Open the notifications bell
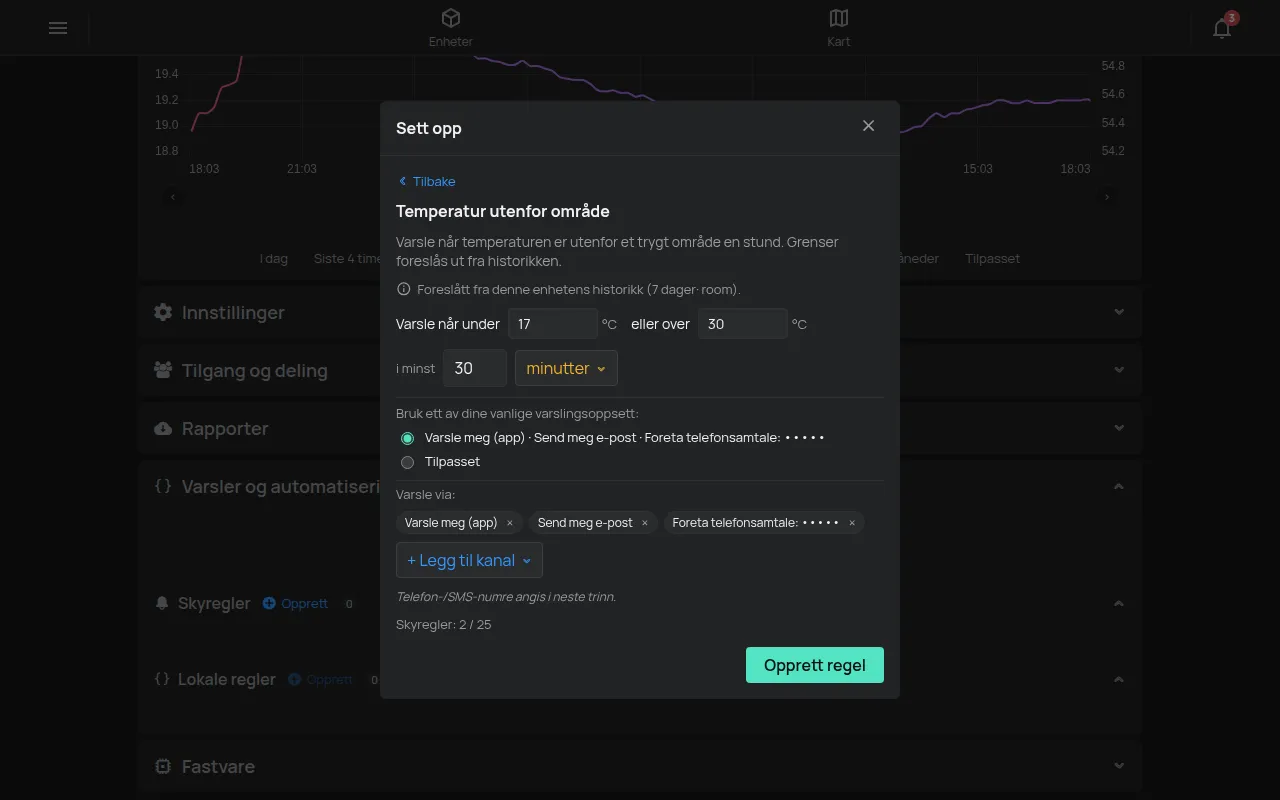The width and height of the screenshot is (1280, 800). pos(1222,28)
